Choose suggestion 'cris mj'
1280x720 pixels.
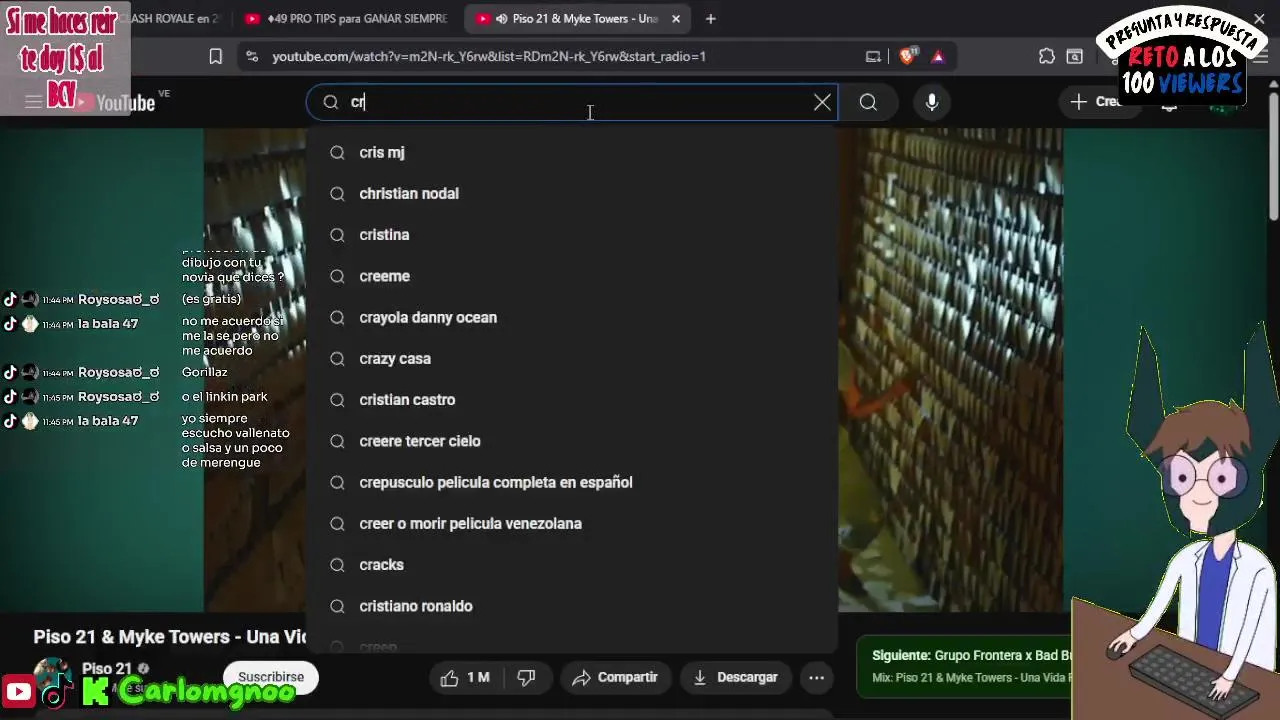[x=572, y=152]
